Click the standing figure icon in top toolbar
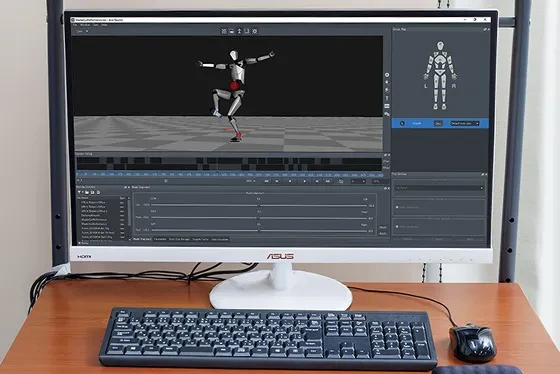 tap(239, 31)
